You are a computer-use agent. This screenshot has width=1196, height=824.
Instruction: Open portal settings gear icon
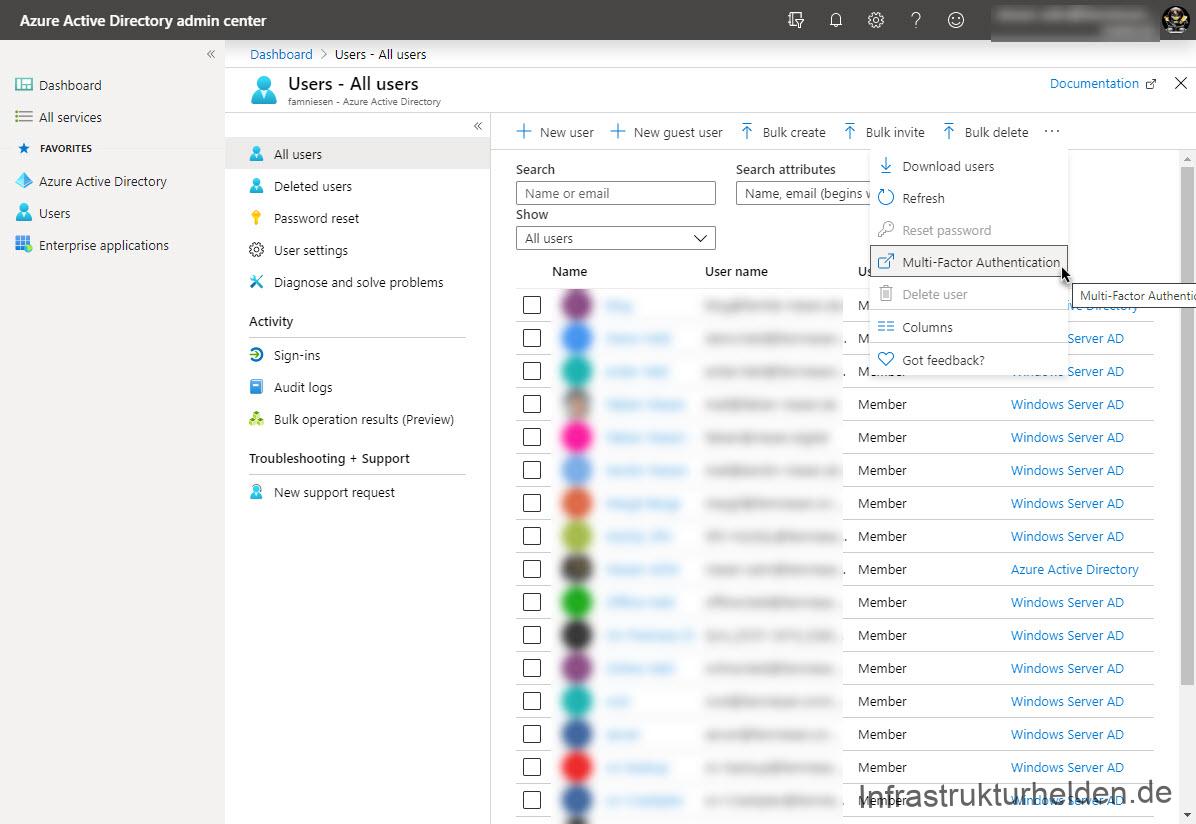[x=876, y=20]
